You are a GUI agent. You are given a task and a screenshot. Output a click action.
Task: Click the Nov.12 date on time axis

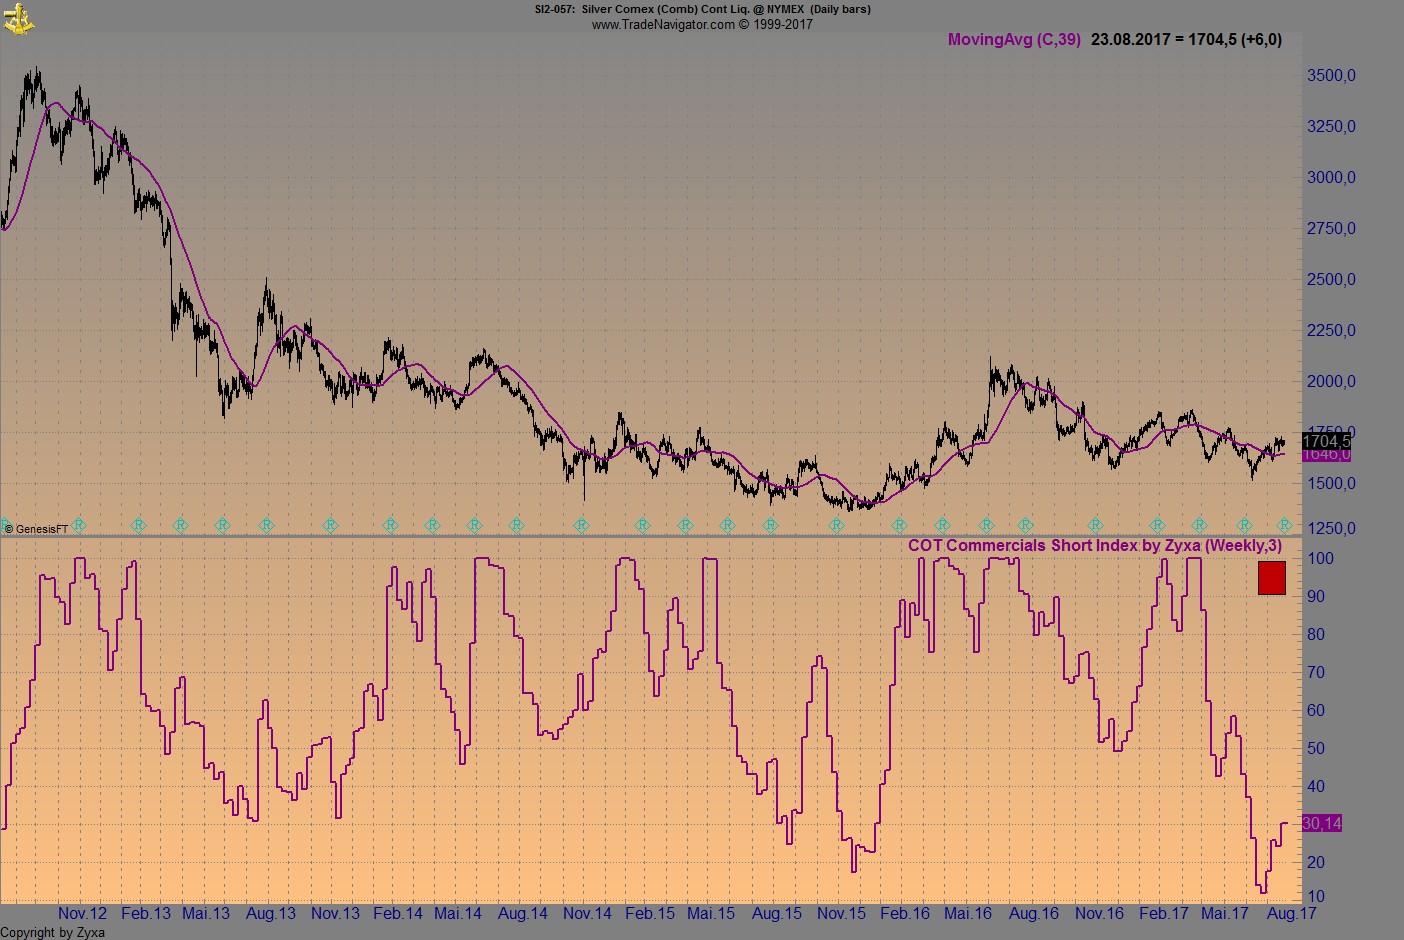coord(82,913)
